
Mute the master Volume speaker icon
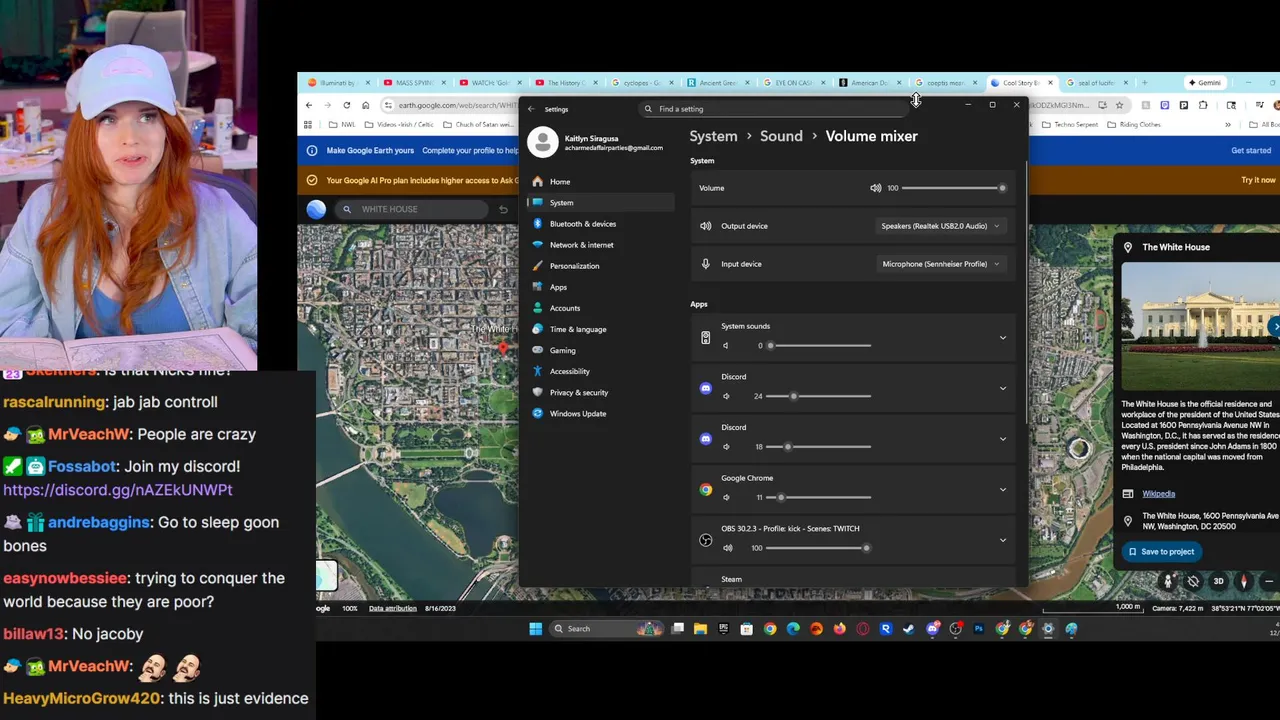pos(876,188)
